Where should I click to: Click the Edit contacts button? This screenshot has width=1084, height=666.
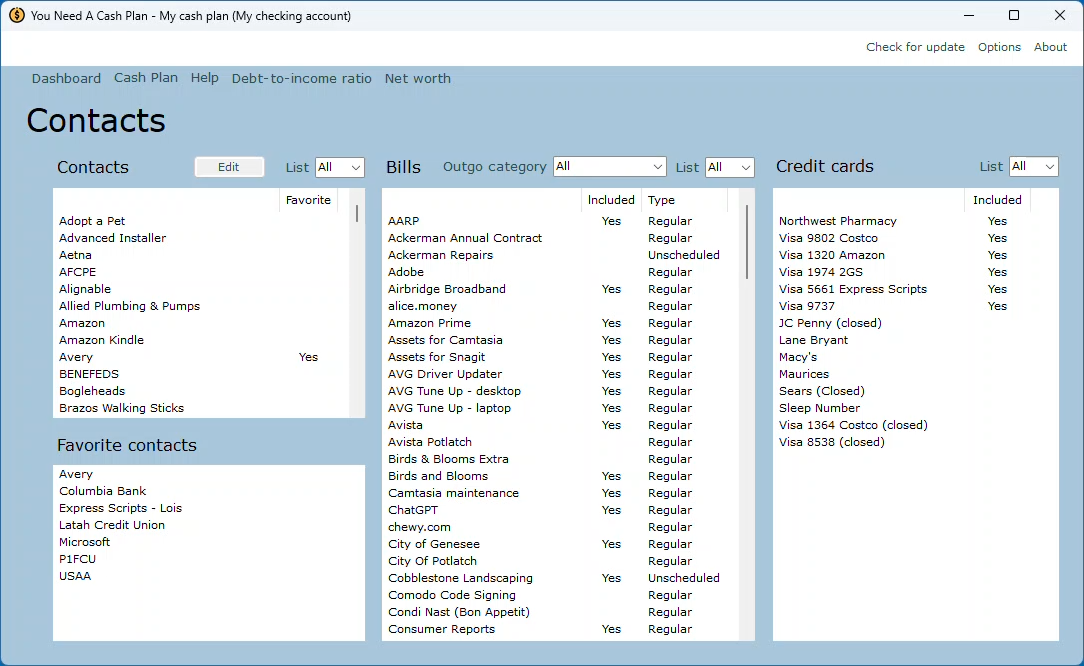pos(229,167)
